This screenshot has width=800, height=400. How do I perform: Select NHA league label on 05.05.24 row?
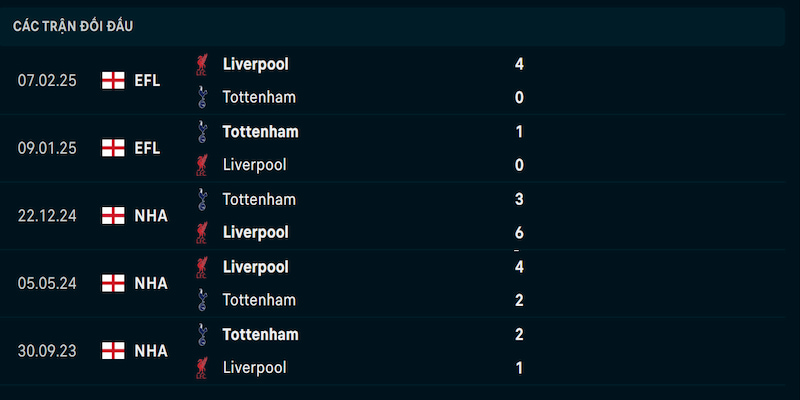coord(151,283)
